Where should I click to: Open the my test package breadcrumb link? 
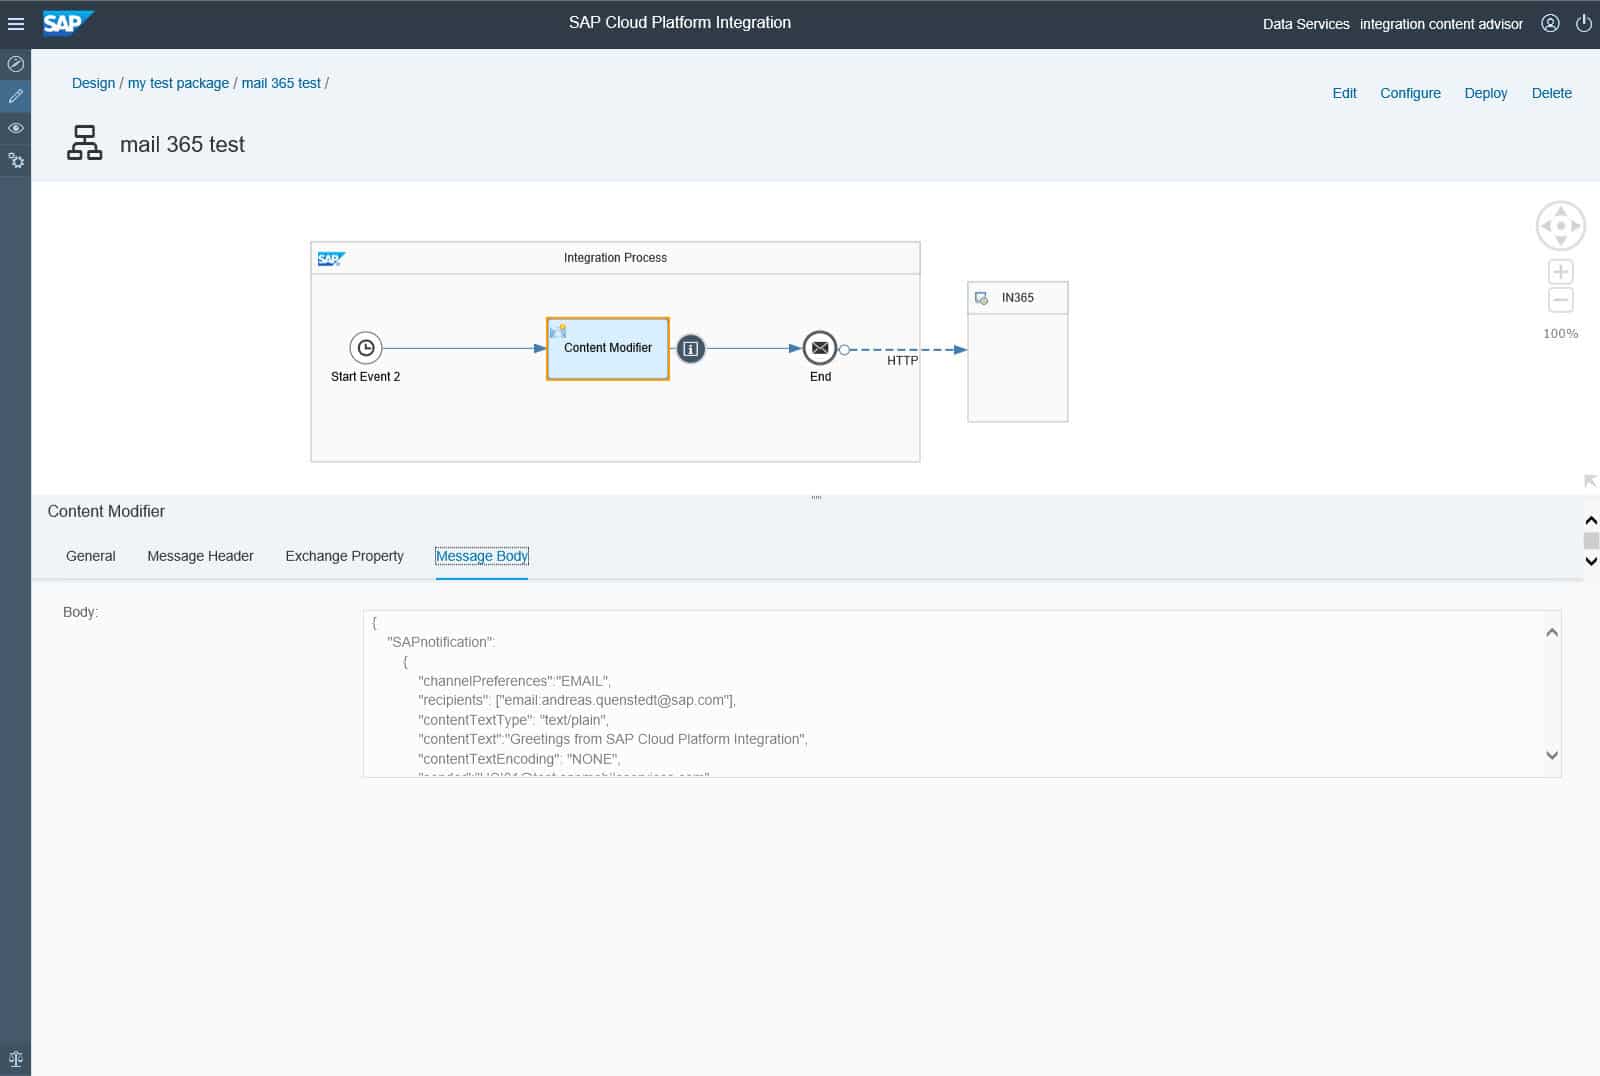(x=178, y=83)
